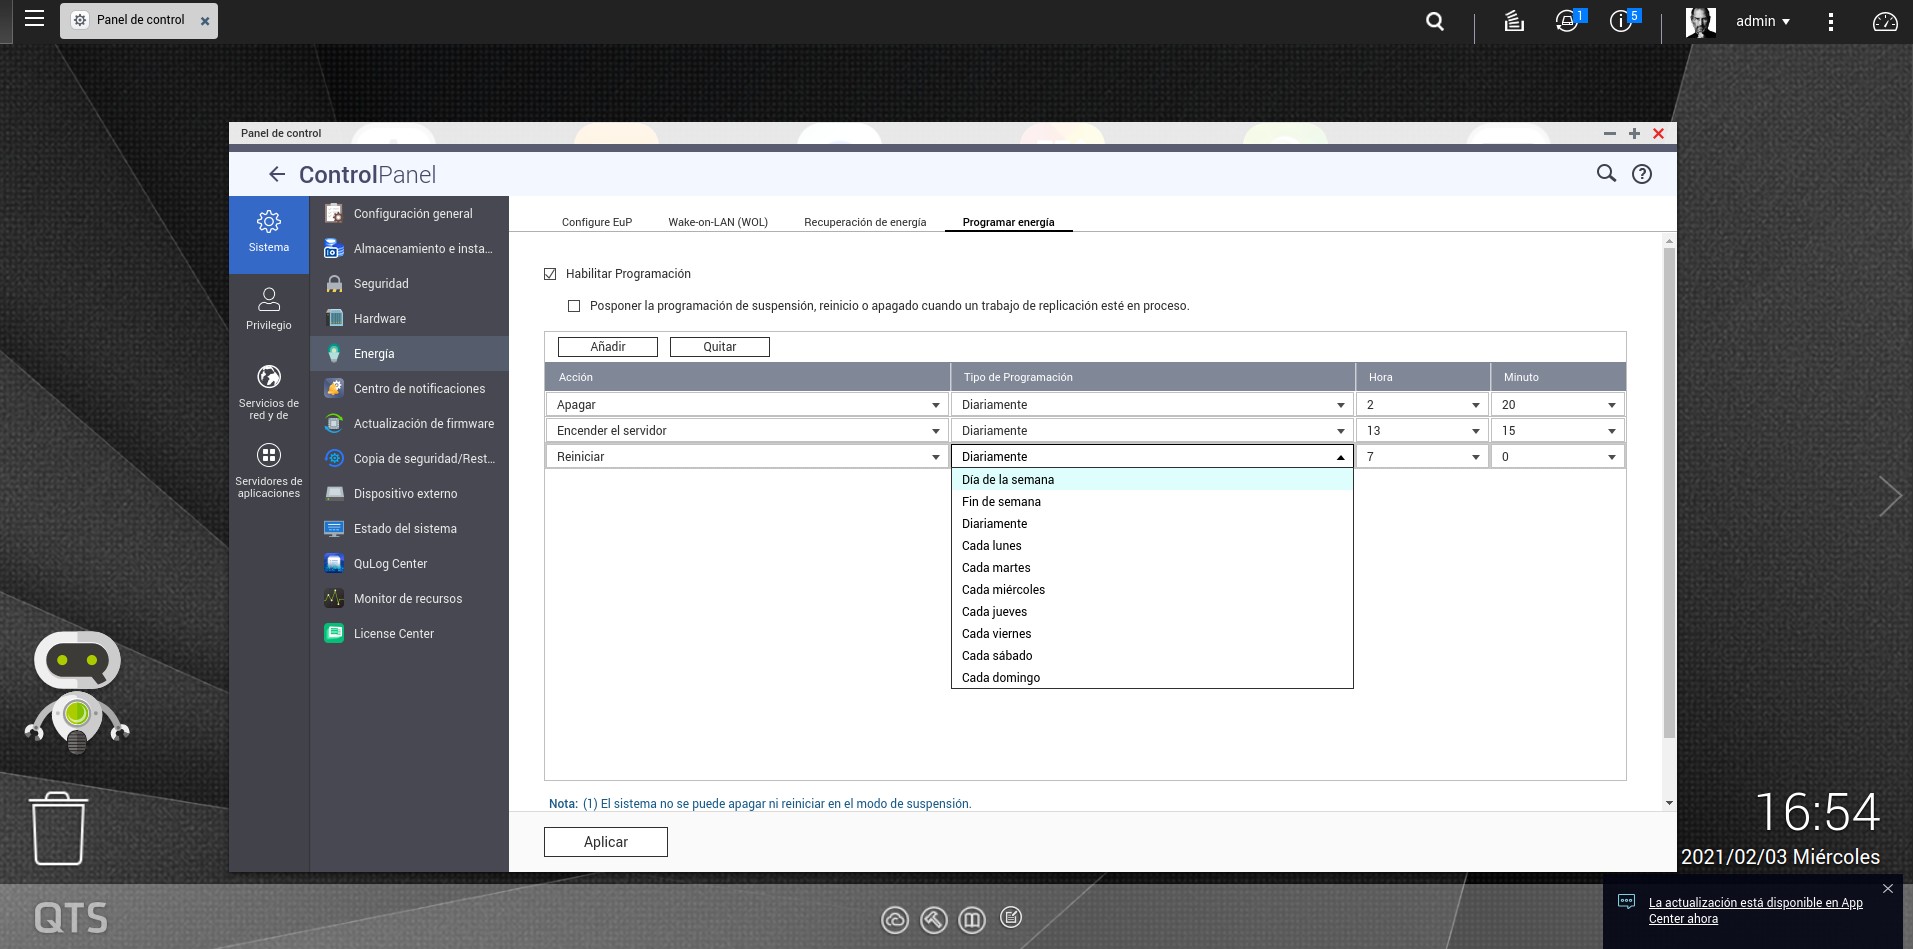Select Cada viernes from the list
This screenshot has width=1913, height=949.
pos(996,634)
